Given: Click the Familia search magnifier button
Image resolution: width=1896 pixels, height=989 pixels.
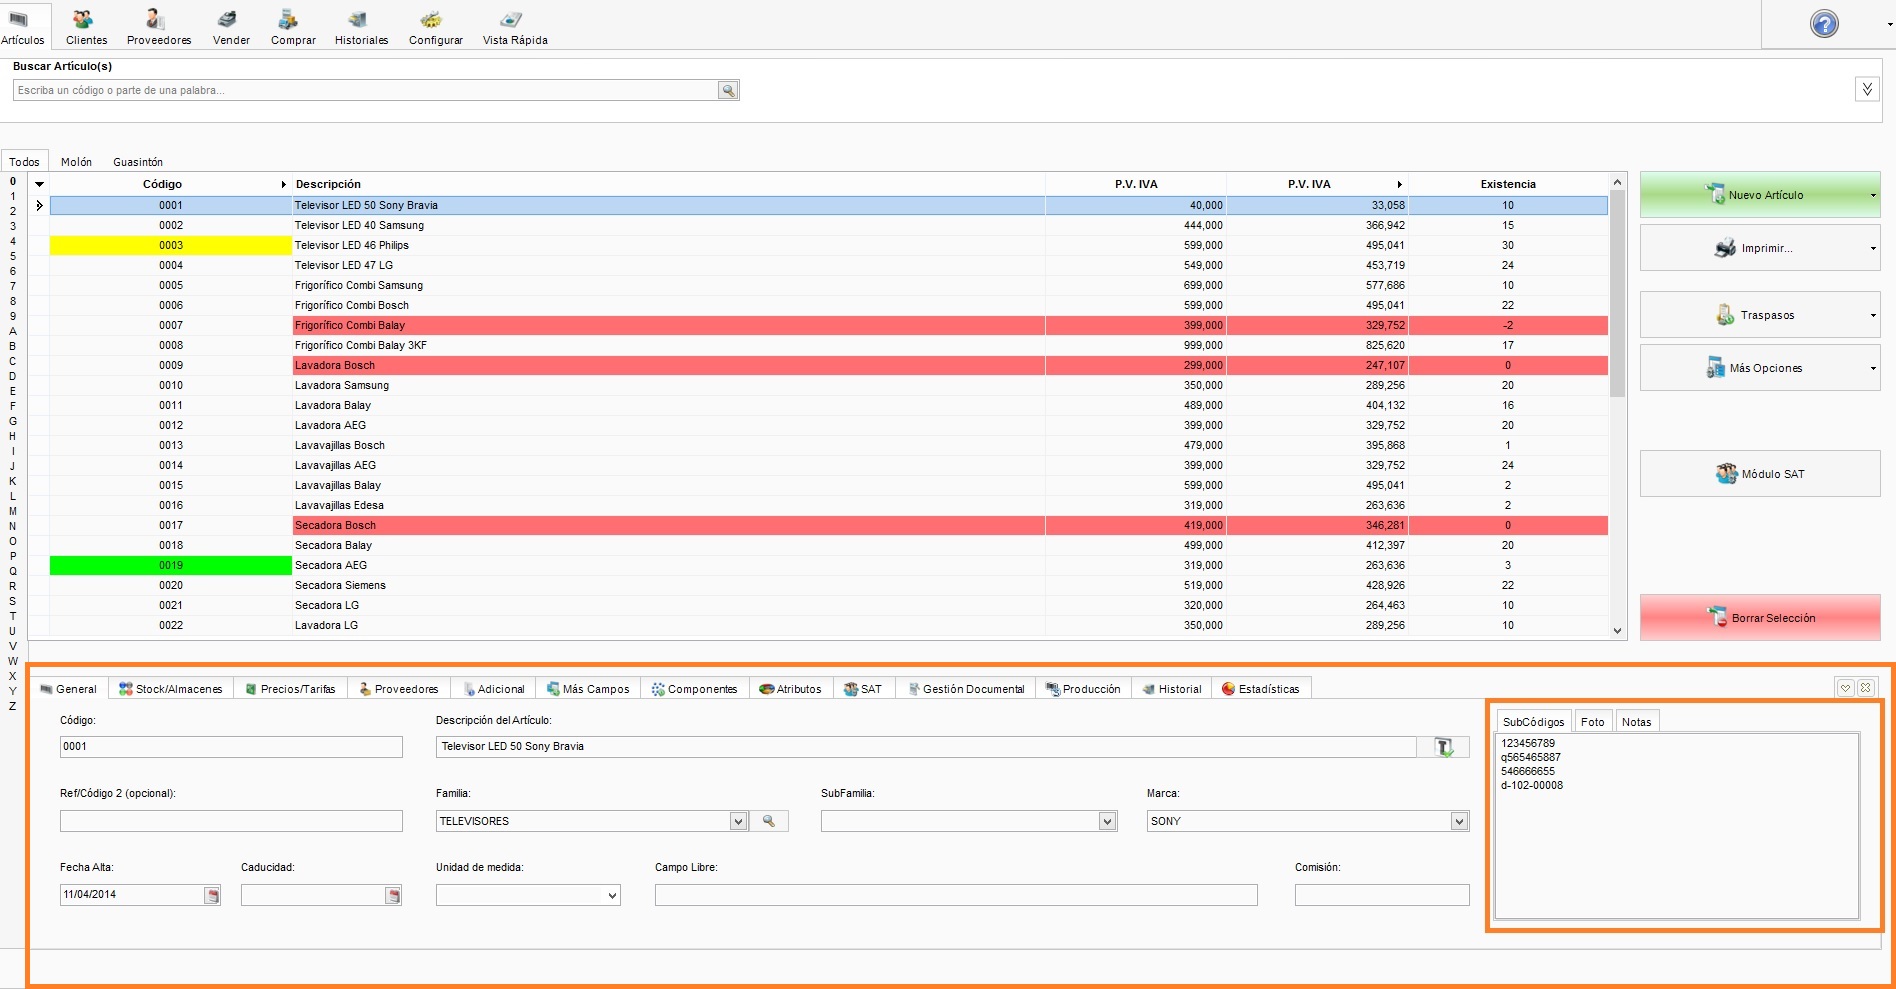Looking at the screenshot, I should coord(769,821).
